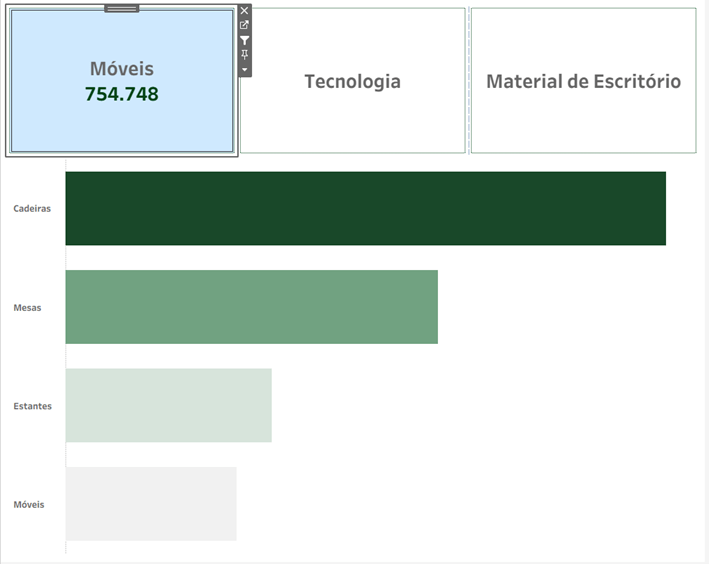Click the medium green Mesas bar
The image size is (709, 564).
[x=251, y=307]
